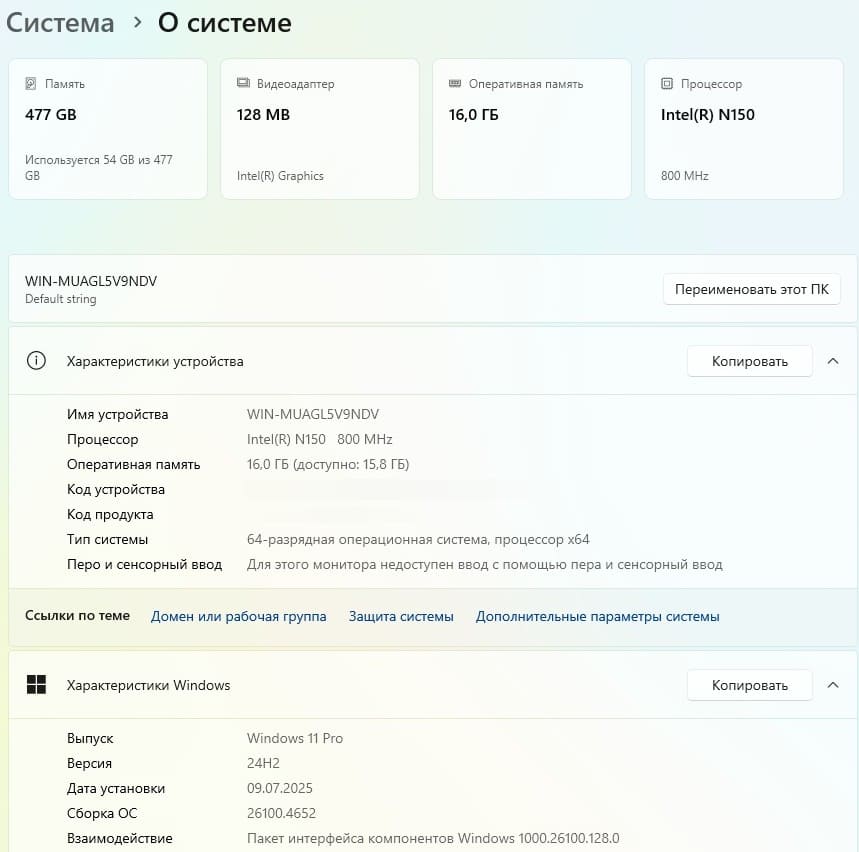Click the Ссылки по теме label
The image size is (859, 852).
pos(77,615)
